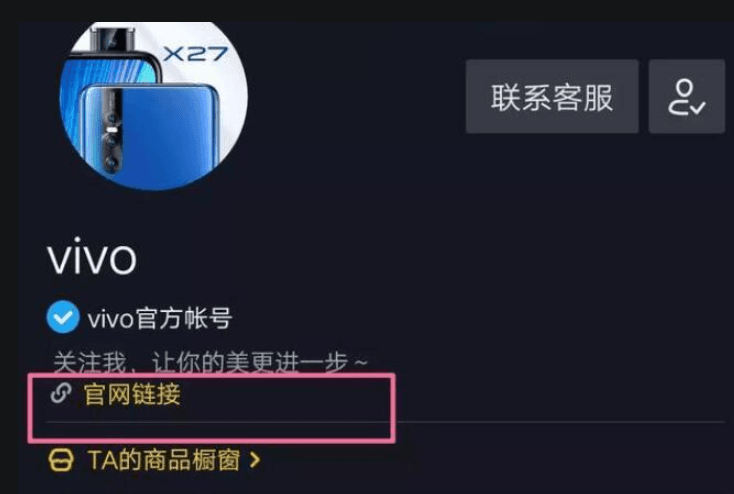Viewport: 734px width, 494px height.
Task: Click the X27 label inside the avatar
Action: point(195,55)
